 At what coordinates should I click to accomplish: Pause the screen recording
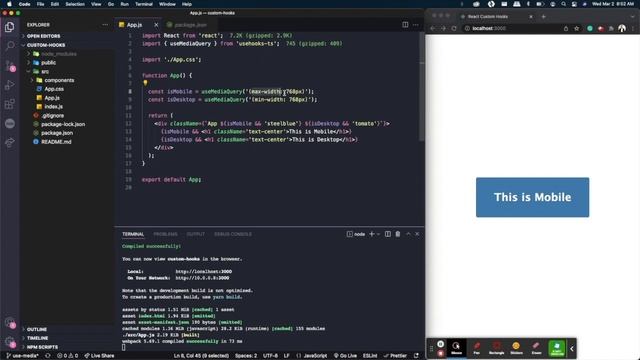point(440,344)
